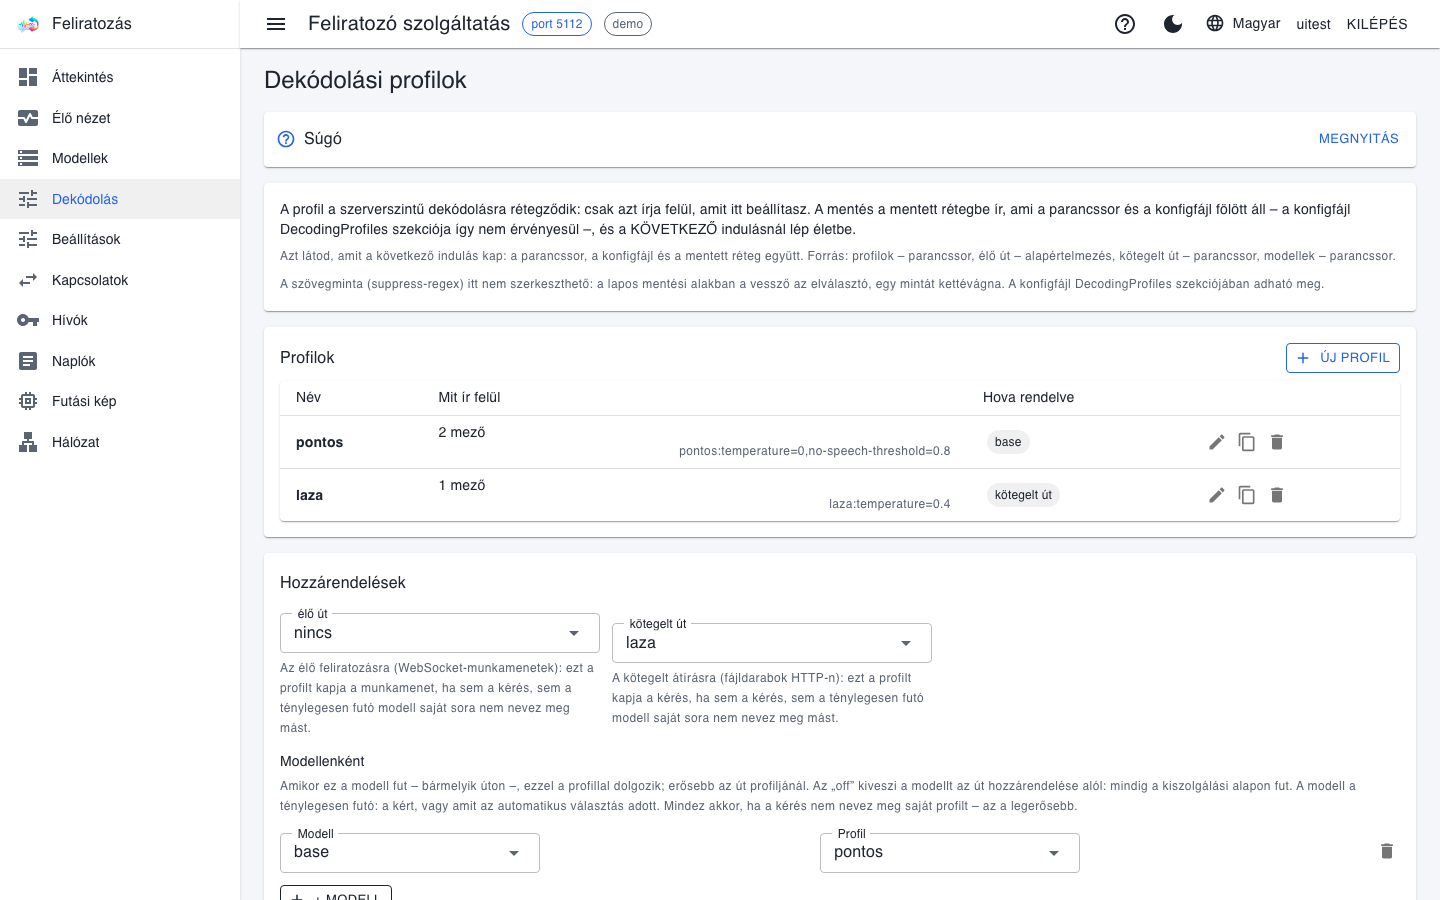Edit the laza profile pencil icon
Image resolution: width=1440 pixels, height=900 pixels.
(1217, 495)
